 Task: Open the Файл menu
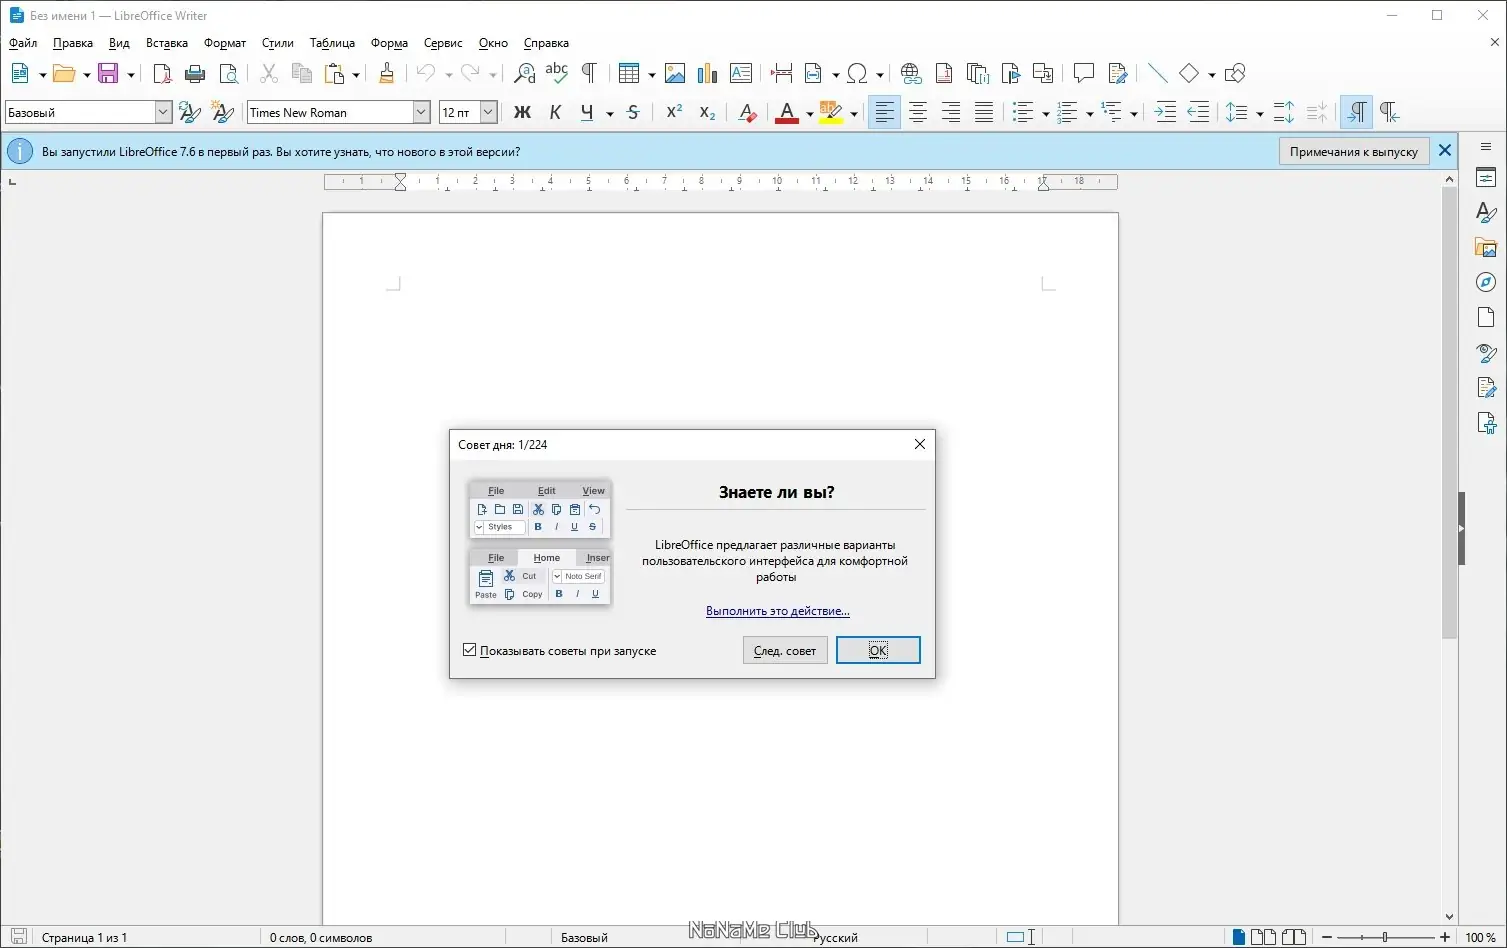pos(23,43)
